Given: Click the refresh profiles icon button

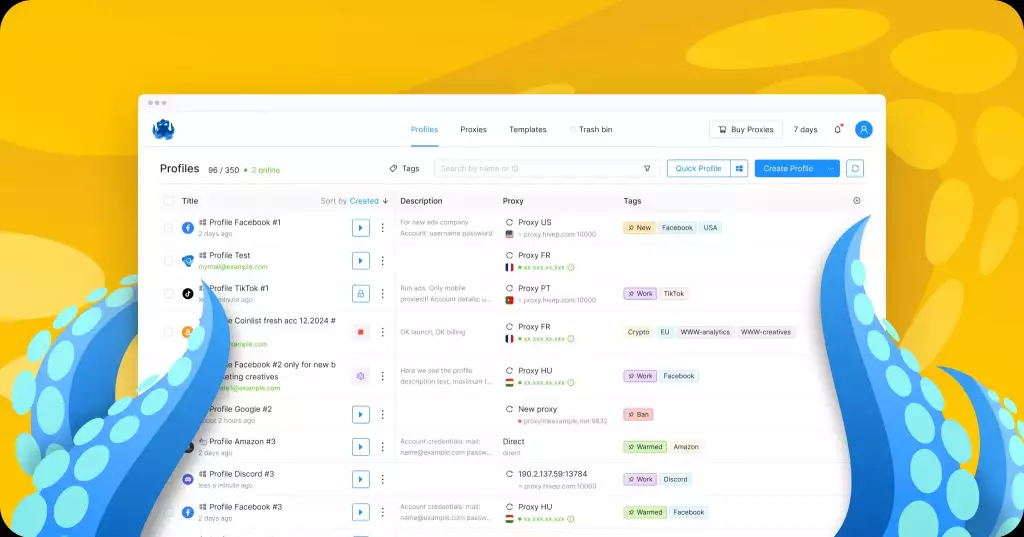Looking at the screenshot, I should point(855,169).
